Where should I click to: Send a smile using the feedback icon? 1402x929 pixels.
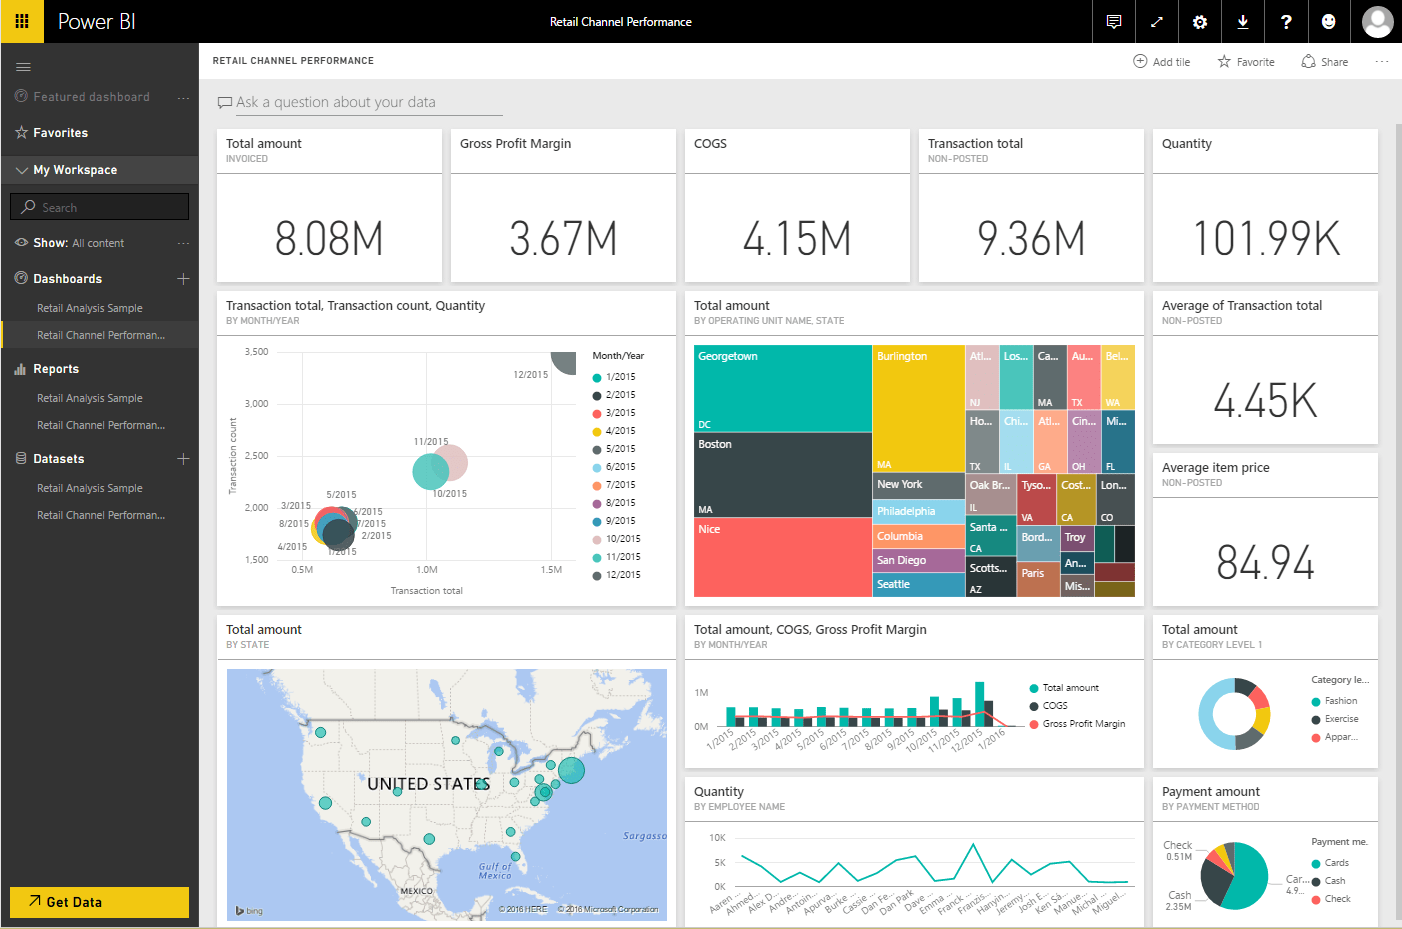(1329, 21)
